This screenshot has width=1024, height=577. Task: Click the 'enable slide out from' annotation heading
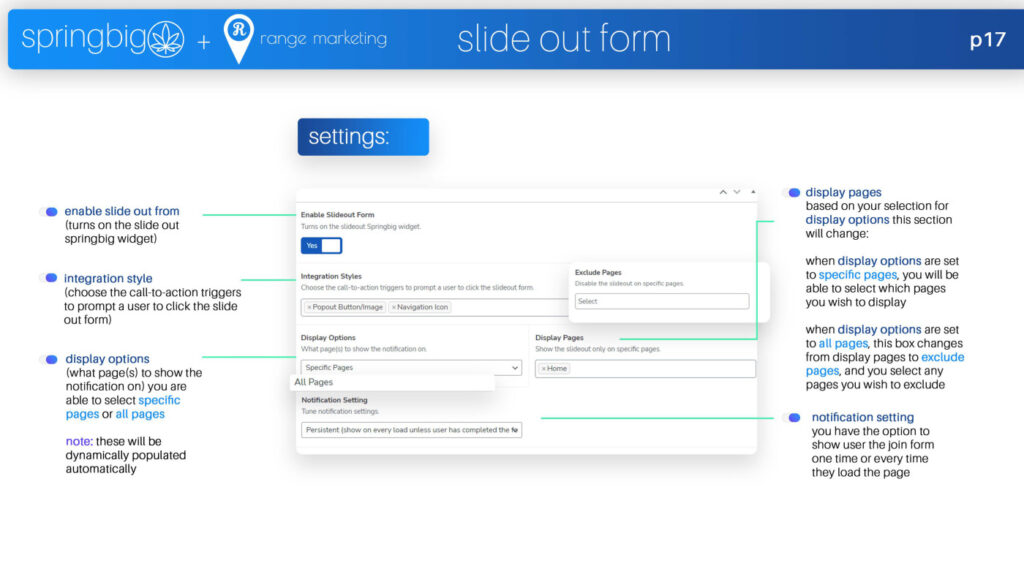click(121, 211)
